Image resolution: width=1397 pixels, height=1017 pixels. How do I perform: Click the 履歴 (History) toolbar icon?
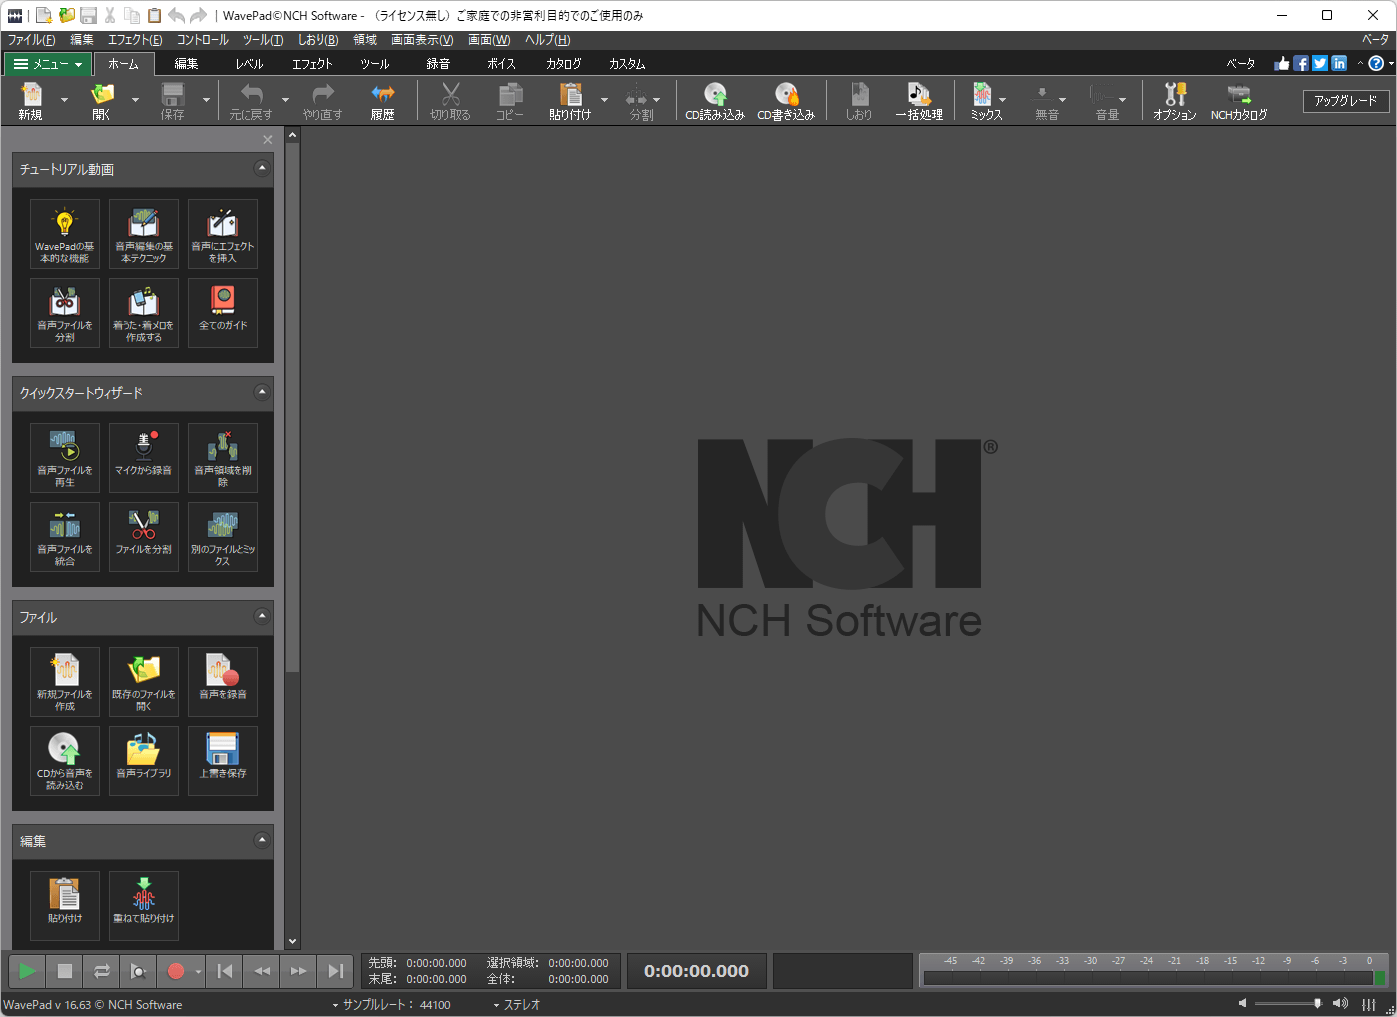pos(382,101)
